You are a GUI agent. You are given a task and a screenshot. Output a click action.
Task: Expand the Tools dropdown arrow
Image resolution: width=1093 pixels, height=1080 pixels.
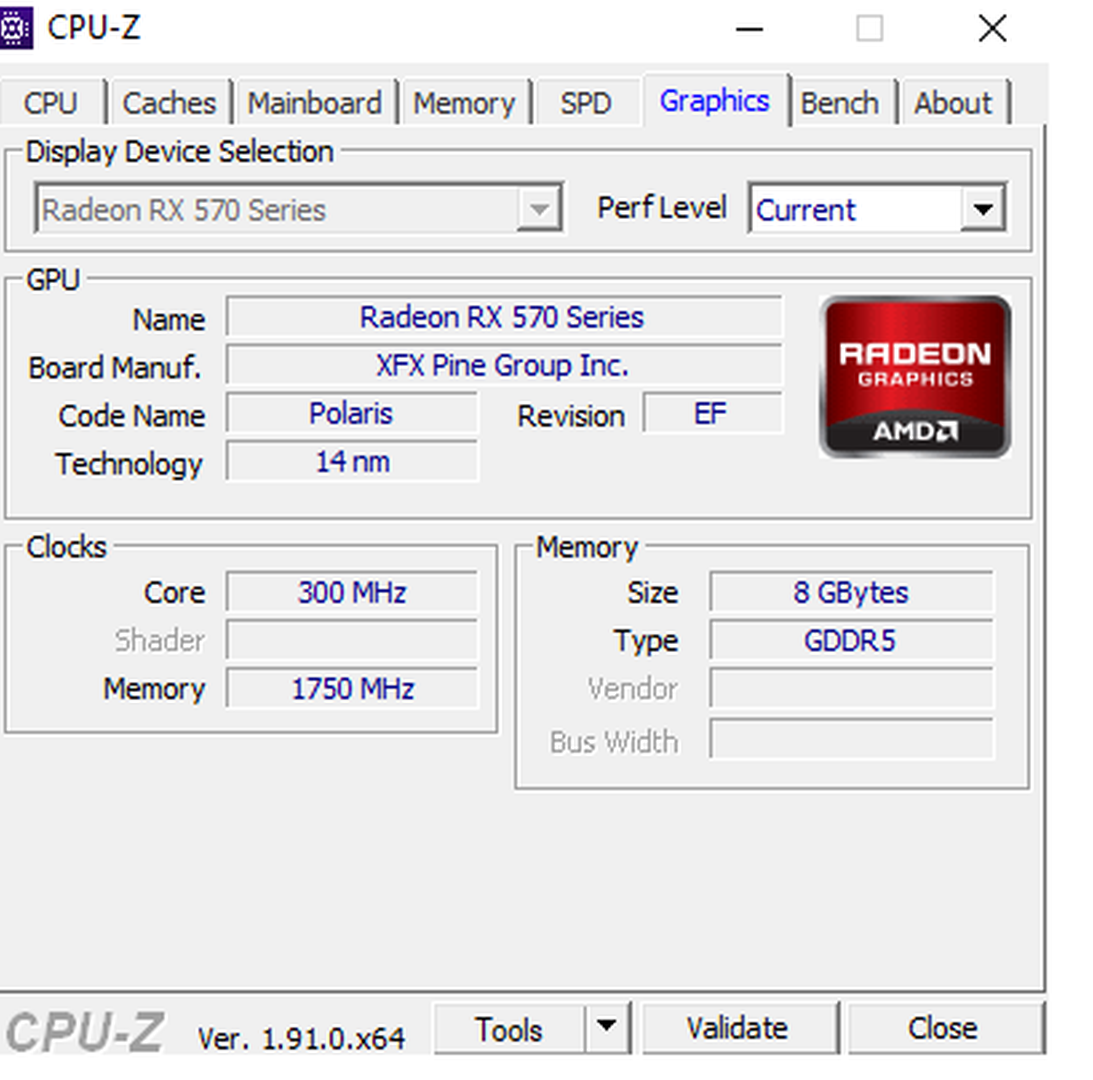[x=606, y=1028]
